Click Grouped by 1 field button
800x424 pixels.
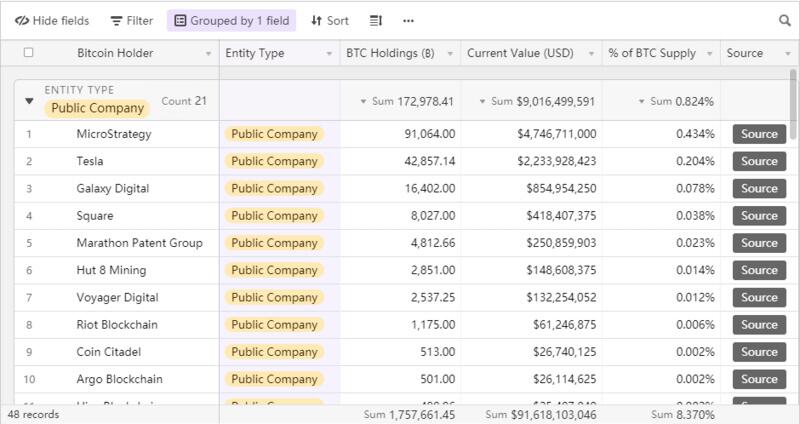pos(232,20)
